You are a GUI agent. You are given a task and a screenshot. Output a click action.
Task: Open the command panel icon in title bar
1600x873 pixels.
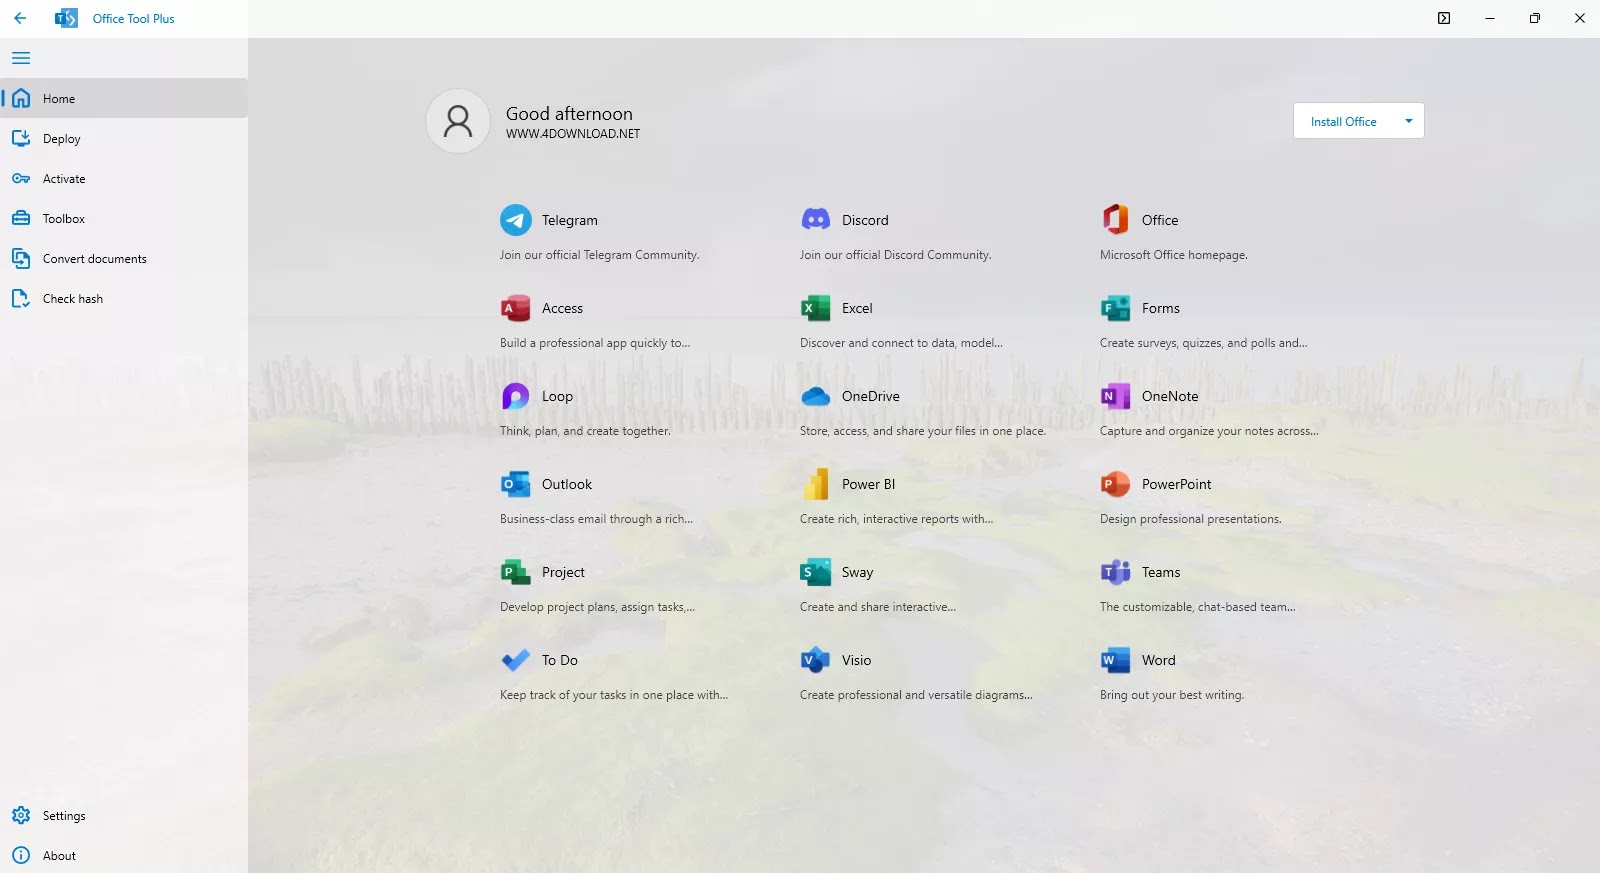(x=1444, y=18)
